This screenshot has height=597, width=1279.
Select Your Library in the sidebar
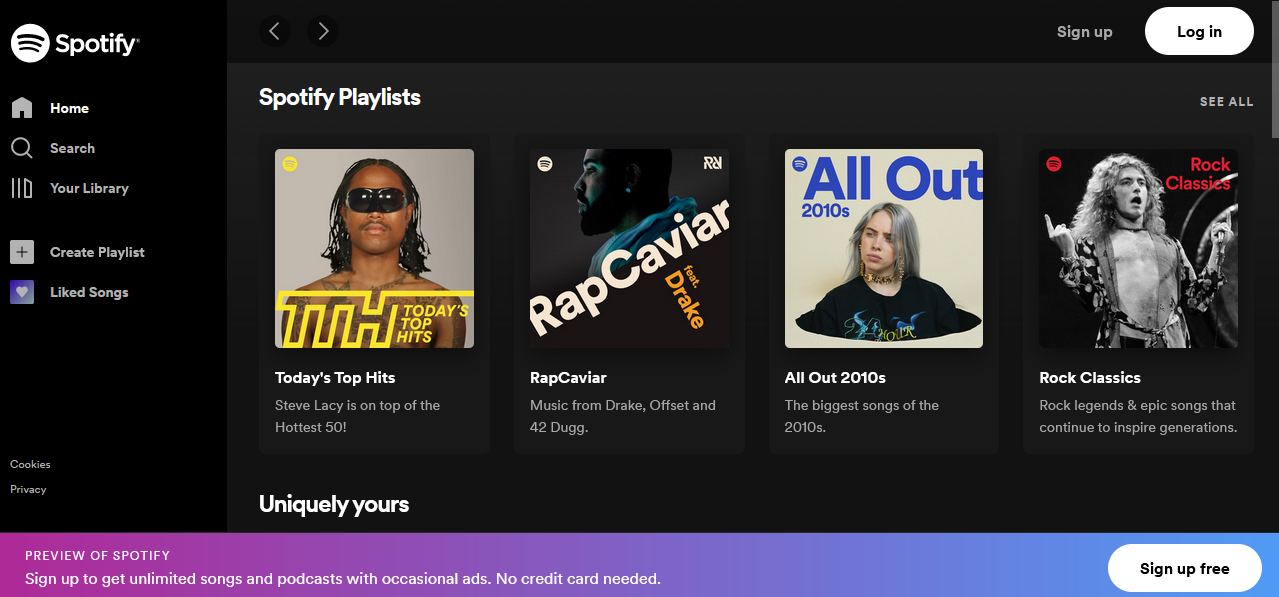pos(89,188)
